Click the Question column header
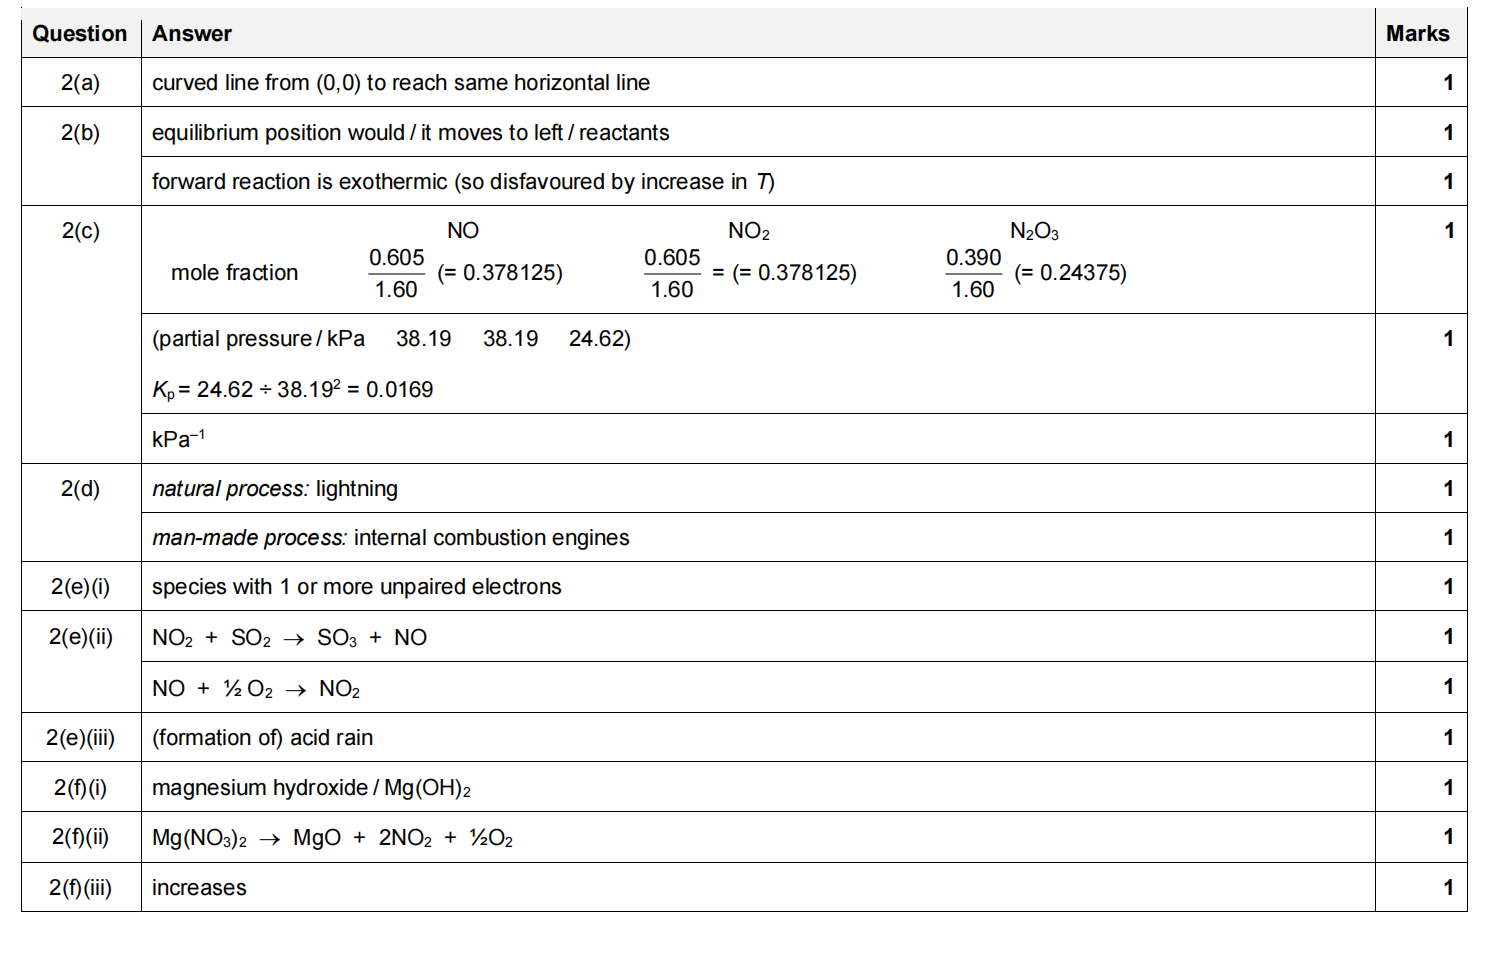The height and width of the screenshot is (960, 1502). (x=80, y=34)
